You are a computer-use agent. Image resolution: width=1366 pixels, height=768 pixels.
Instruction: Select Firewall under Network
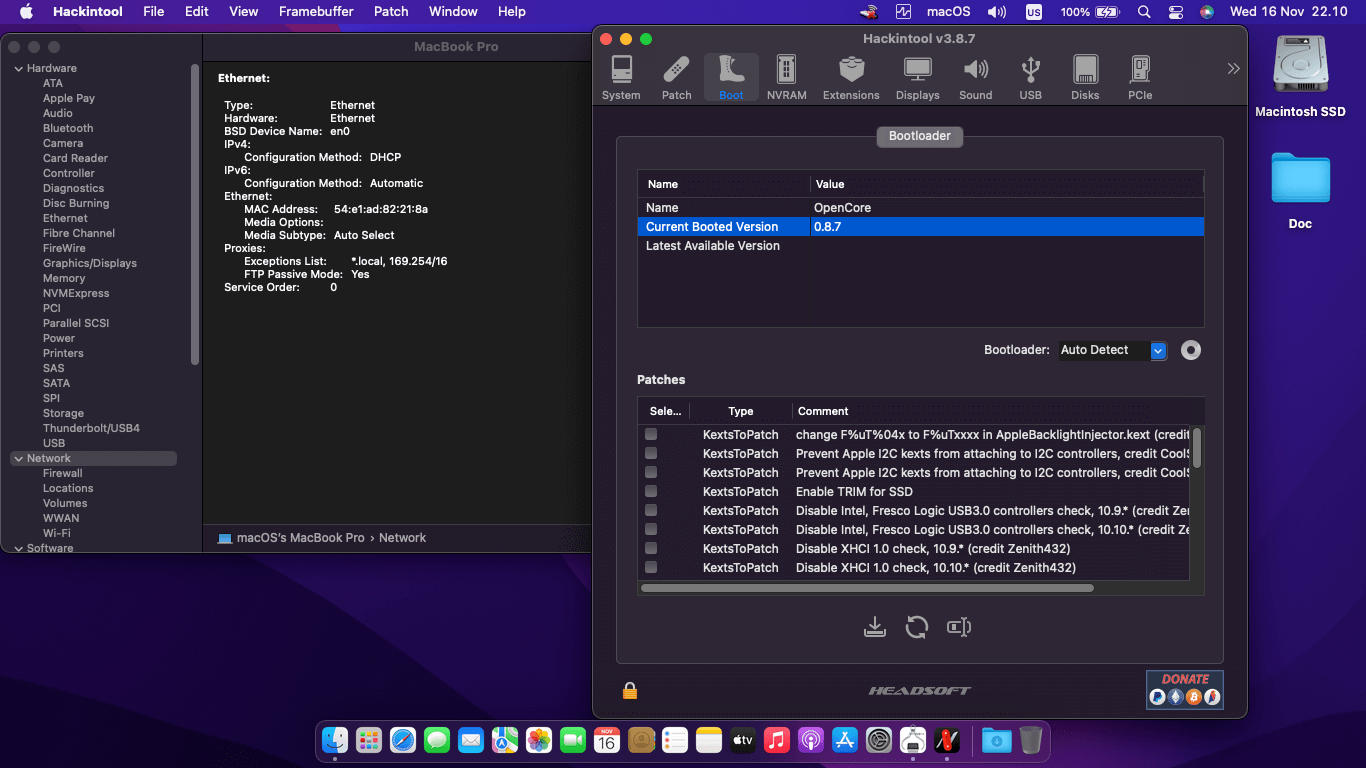click(x=62, y=473)
